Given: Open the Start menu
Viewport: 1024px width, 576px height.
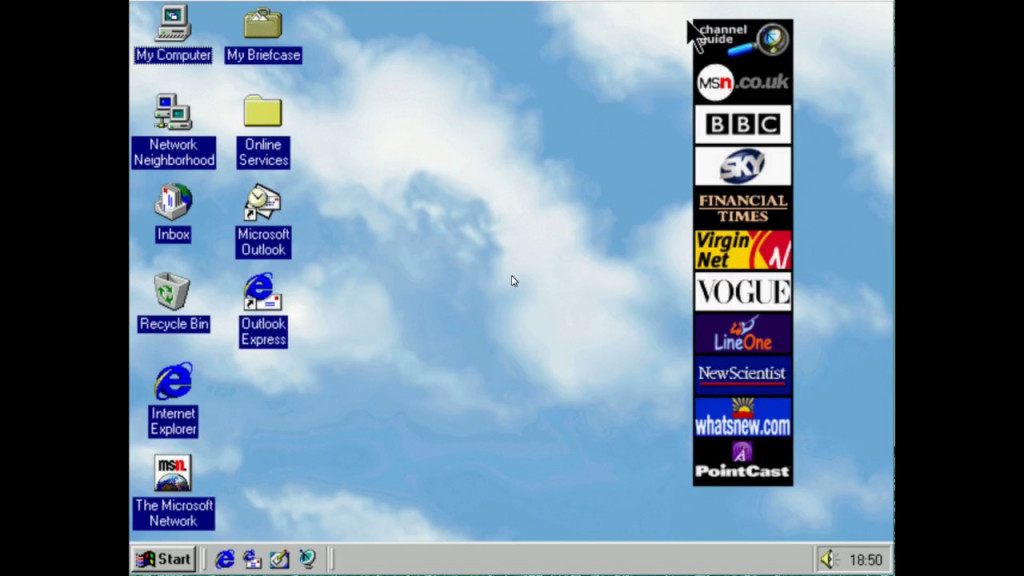Looking at the screenshot, I should pyautogui.click(x=163, y=559).
